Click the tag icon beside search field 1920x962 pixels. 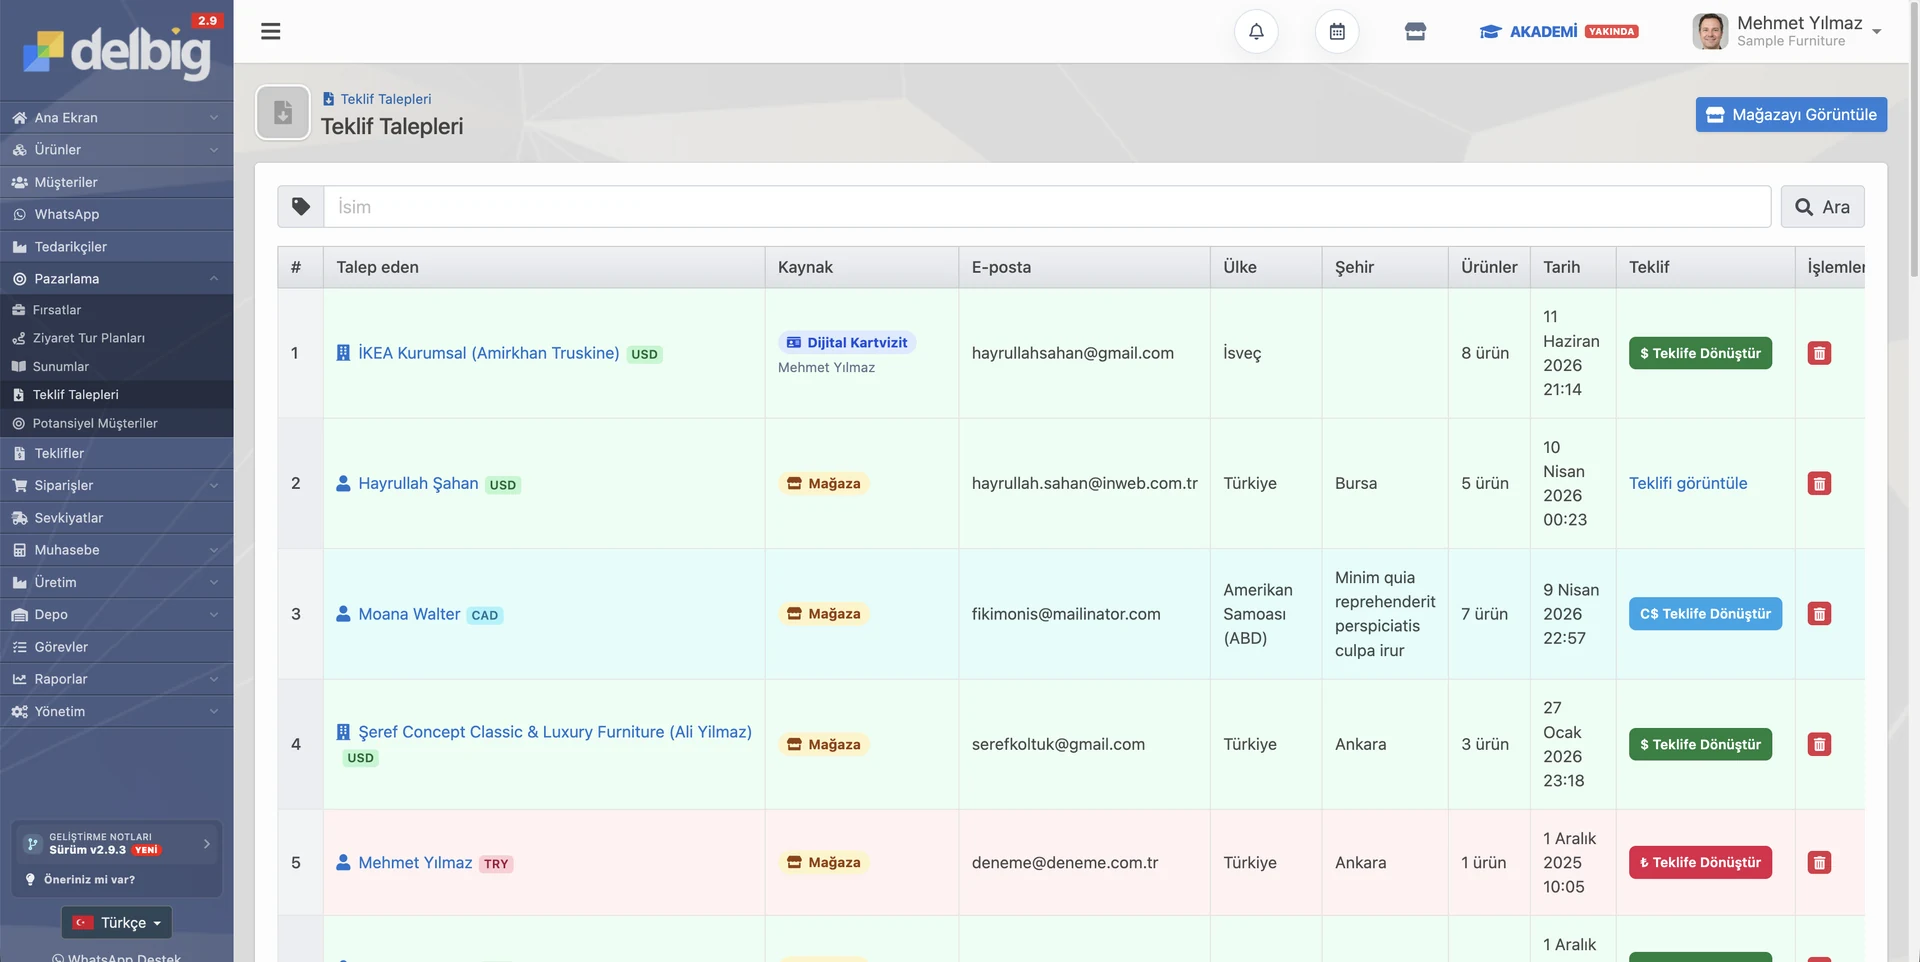301,207
